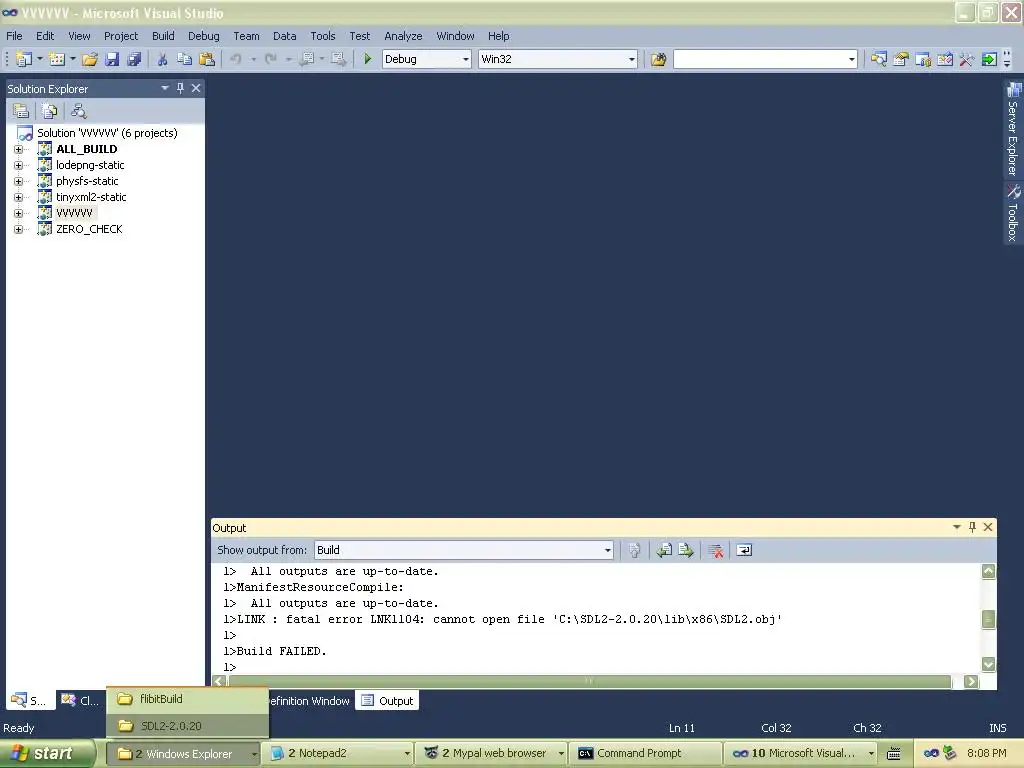The image size is (1024, 768).
Task: Open the Build menu
Action: (163, 36)
